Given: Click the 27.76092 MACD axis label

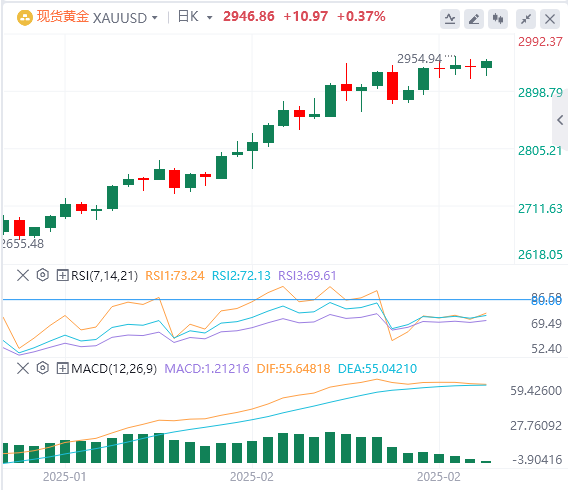Looking at the screenshot, I should click(536, 426).
